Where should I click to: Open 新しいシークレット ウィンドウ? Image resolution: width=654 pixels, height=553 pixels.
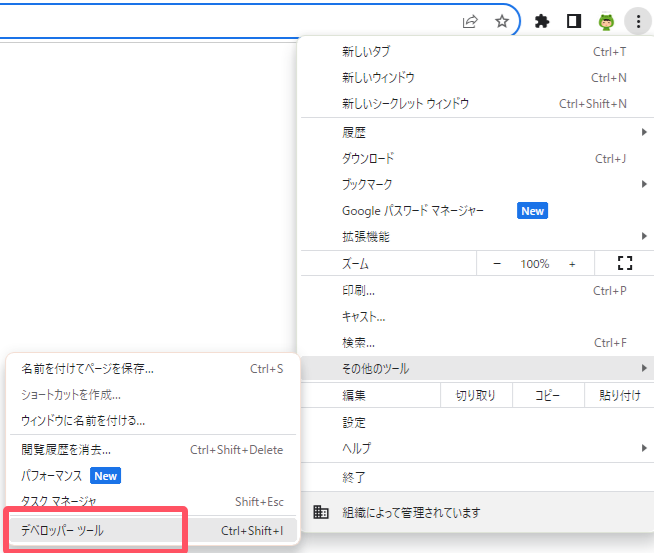click(x=477, y=103)
